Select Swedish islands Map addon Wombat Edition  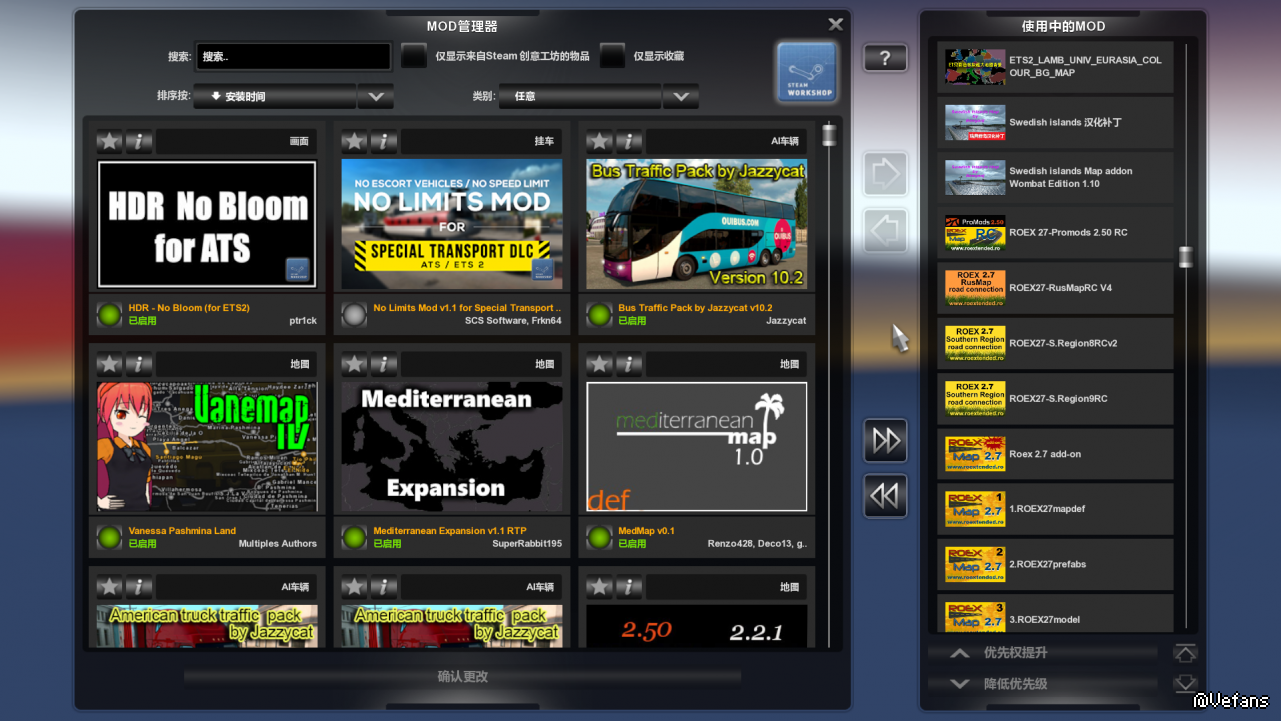click(x=1055, y=178)
